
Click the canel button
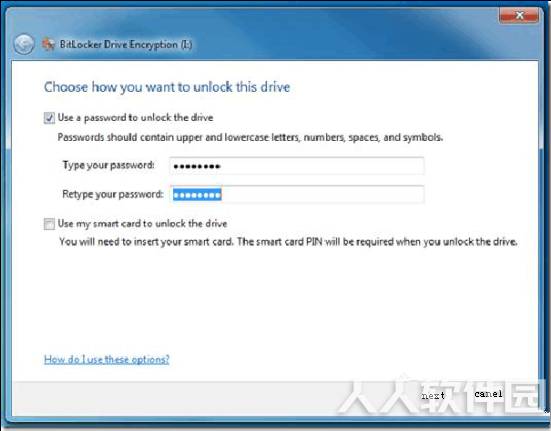click(x=488, y=394)
